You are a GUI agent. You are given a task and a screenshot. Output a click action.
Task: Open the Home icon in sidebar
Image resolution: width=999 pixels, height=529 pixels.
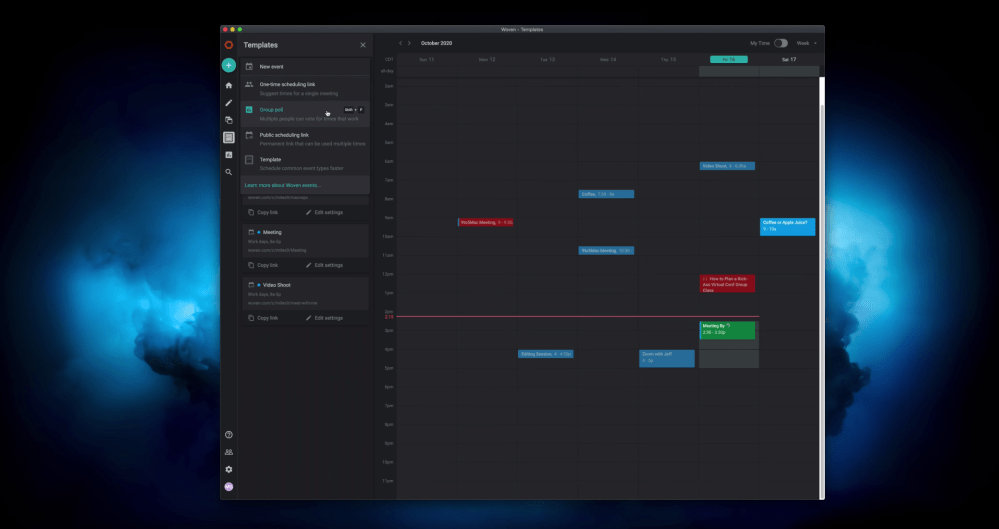click(x=229, y=86)
